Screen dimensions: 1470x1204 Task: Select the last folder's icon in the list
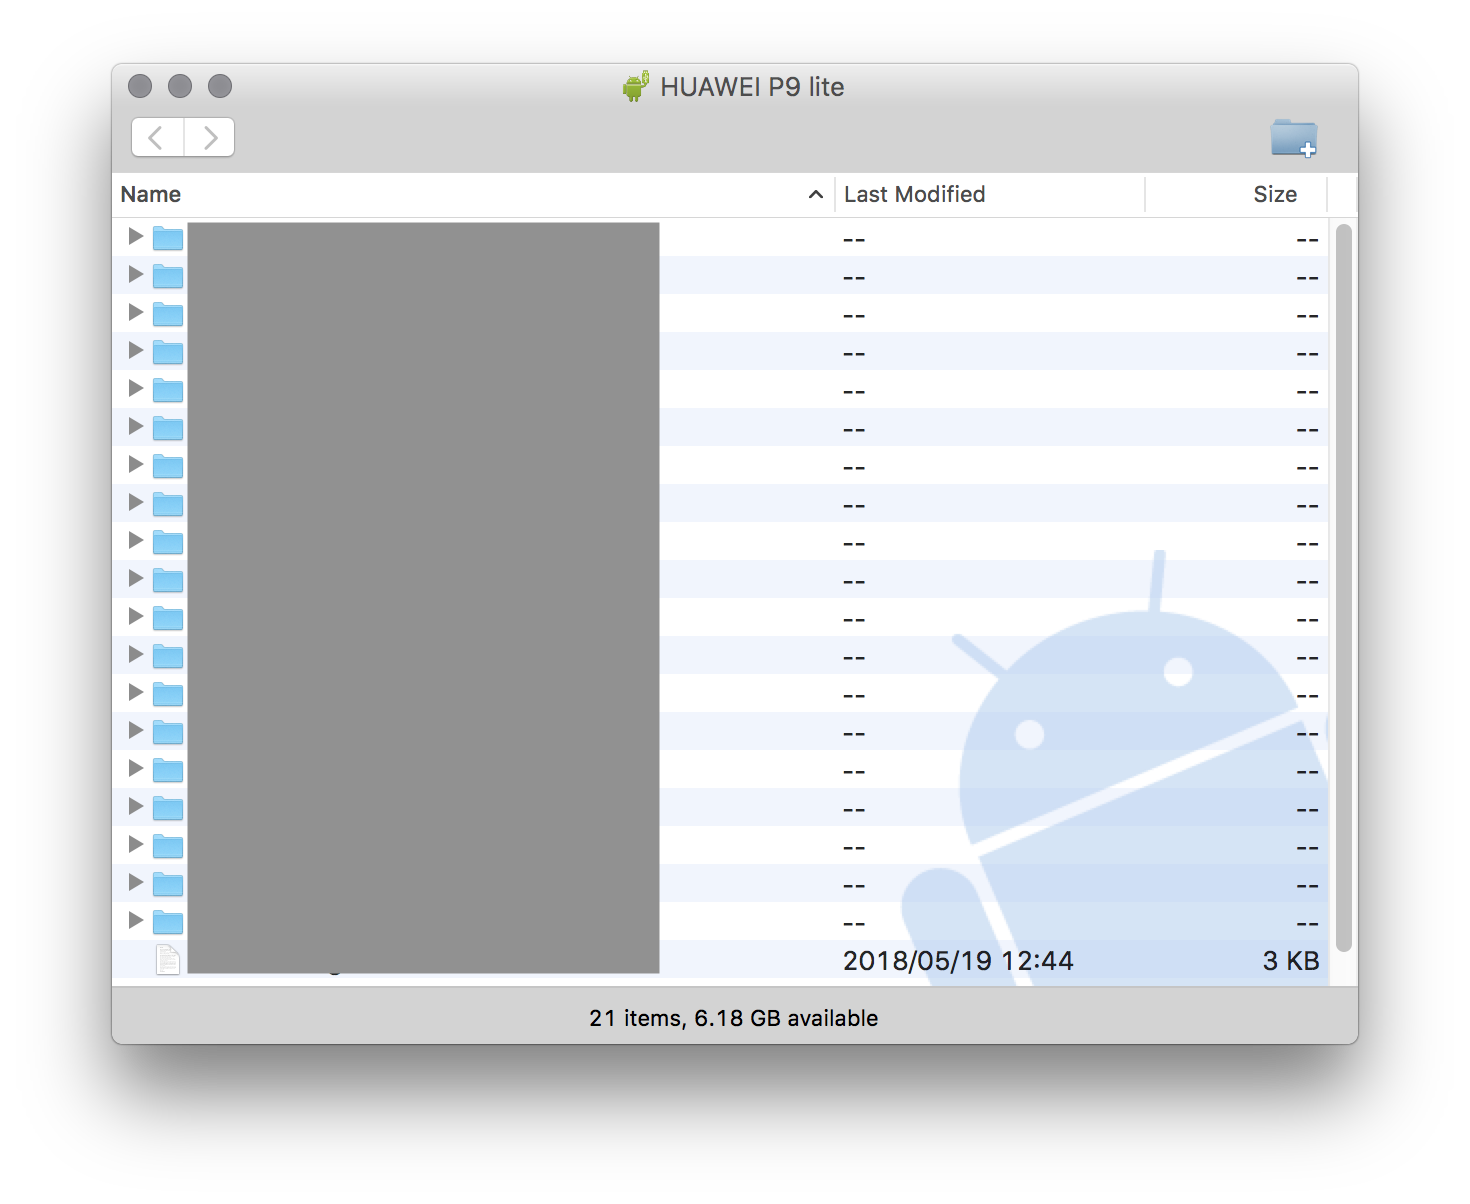coord(168,922)
